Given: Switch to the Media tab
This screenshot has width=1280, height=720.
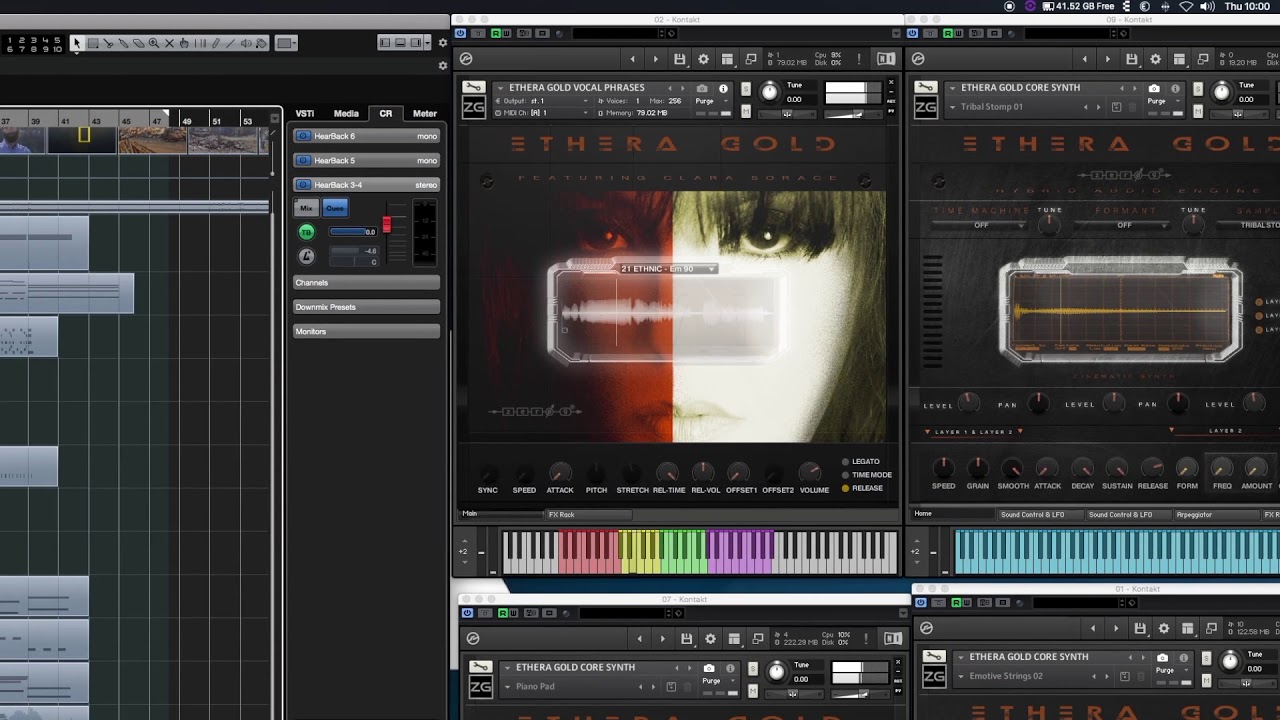Looking at the screenshot, I should (x=346, y=113).
